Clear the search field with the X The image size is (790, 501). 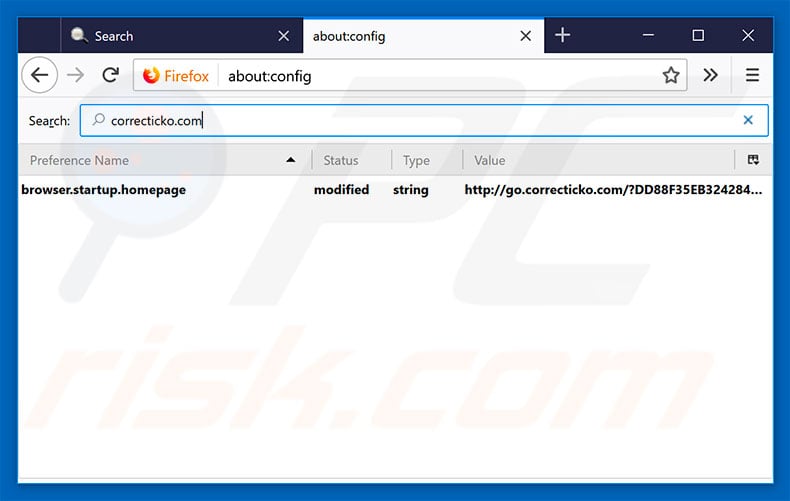tap(748, 120)
